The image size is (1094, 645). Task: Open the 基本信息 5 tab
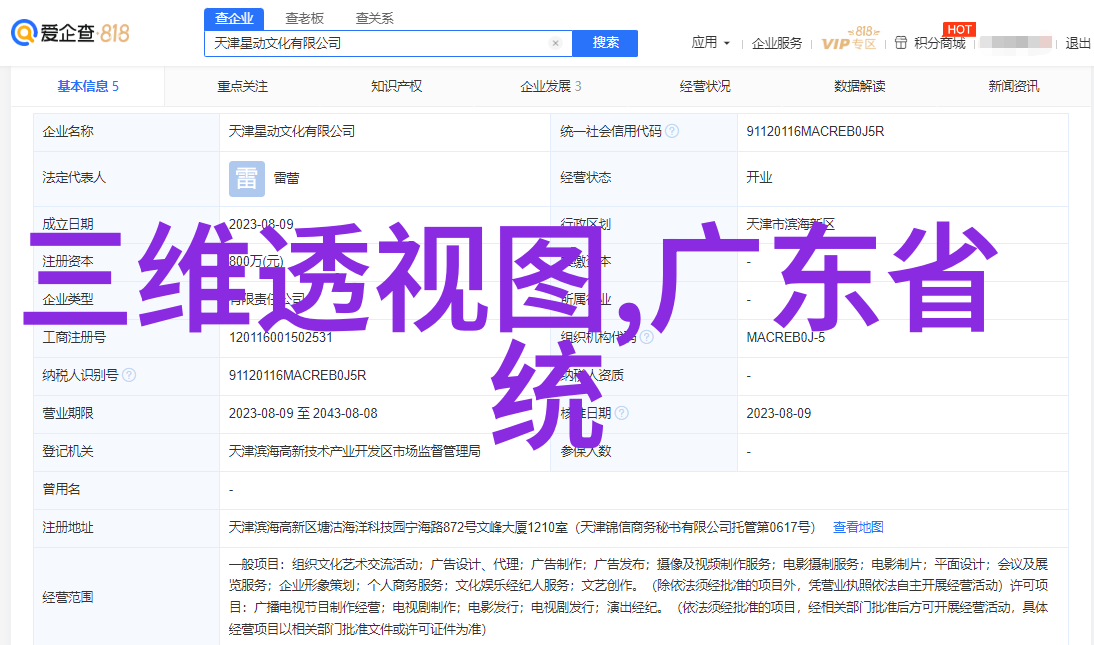(x=88, y=86)
